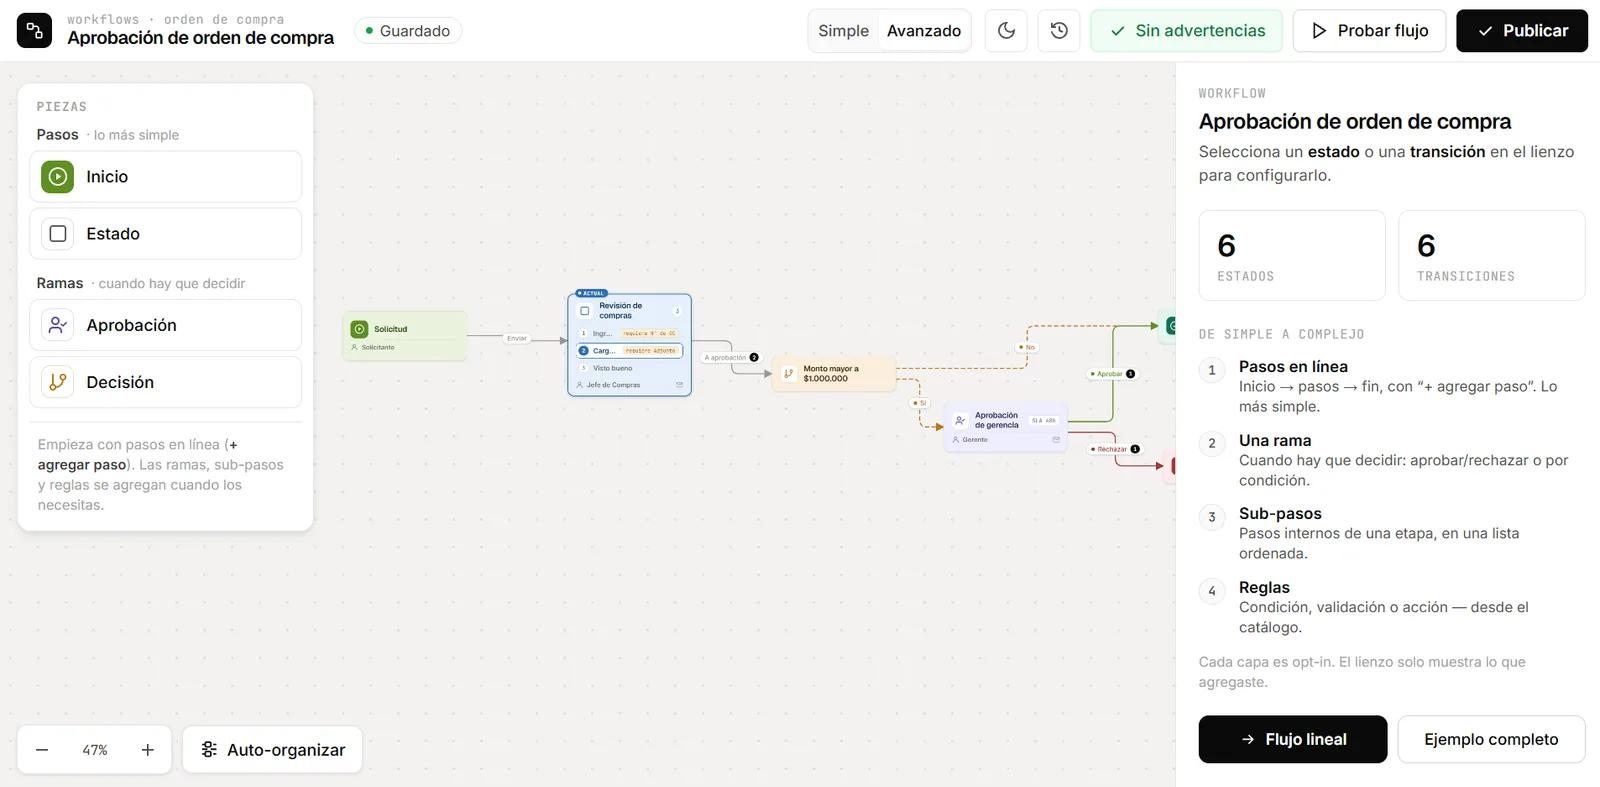The height and width of the screenshot is (787, 1600).
Task: Select the Solicitud node on canvas
Action: [x=404, y=336]
